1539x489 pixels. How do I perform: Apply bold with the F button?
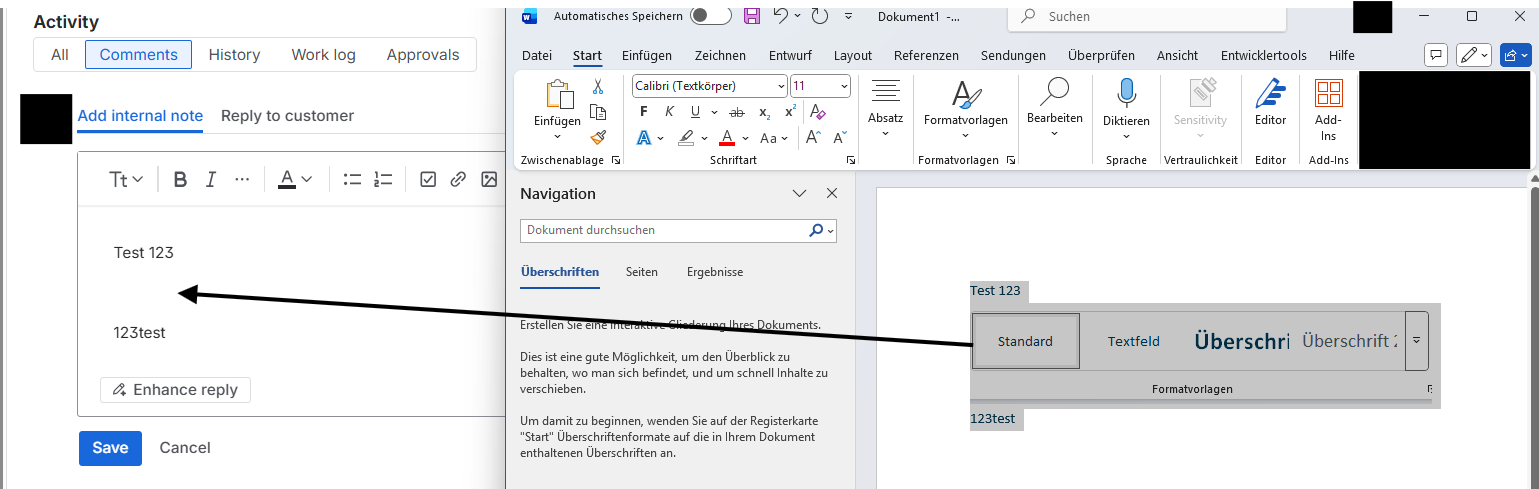click(644, 112)
